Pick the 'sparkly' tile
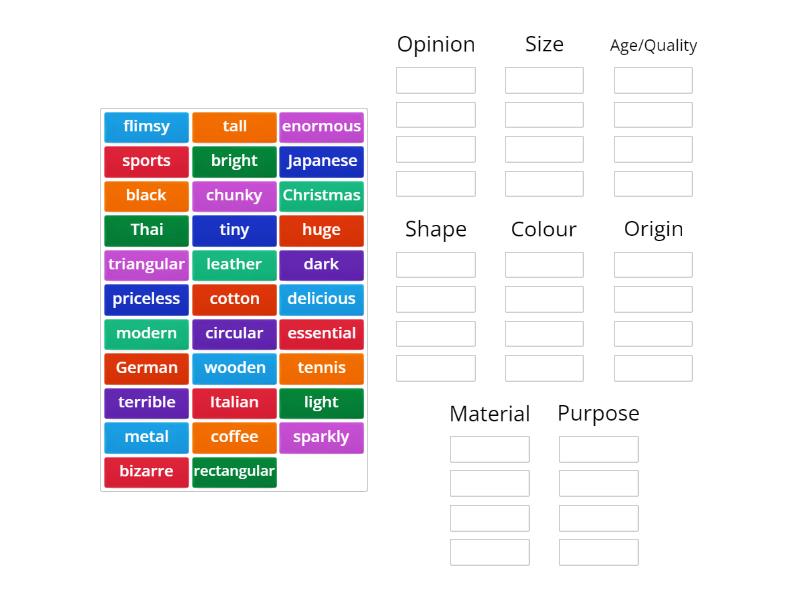800x600 pixels. pos(322,437)
